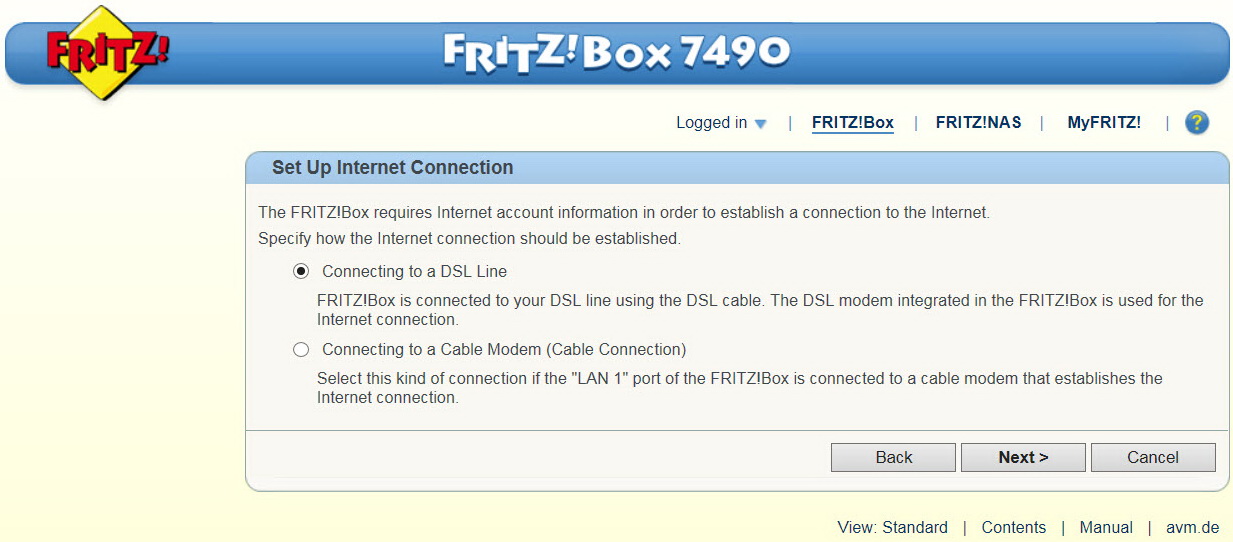Screen dimensions: 1233x542
Task: Open the MyFRITZ! tab
Action: tap(1104, 123)
